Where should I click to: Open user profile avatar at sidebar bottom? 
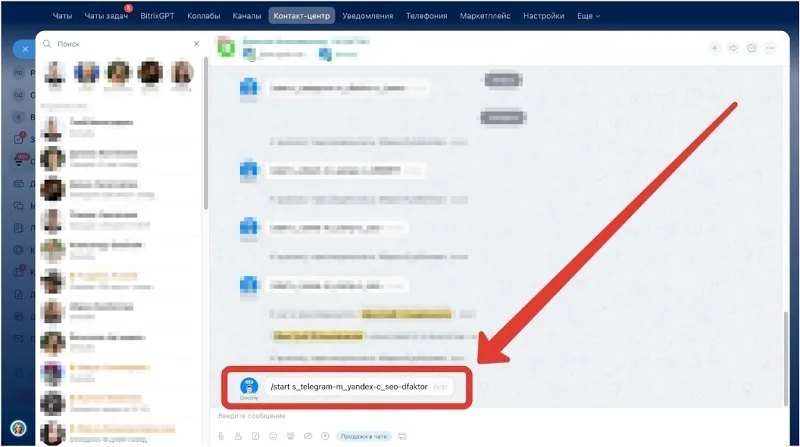(18, 428)
